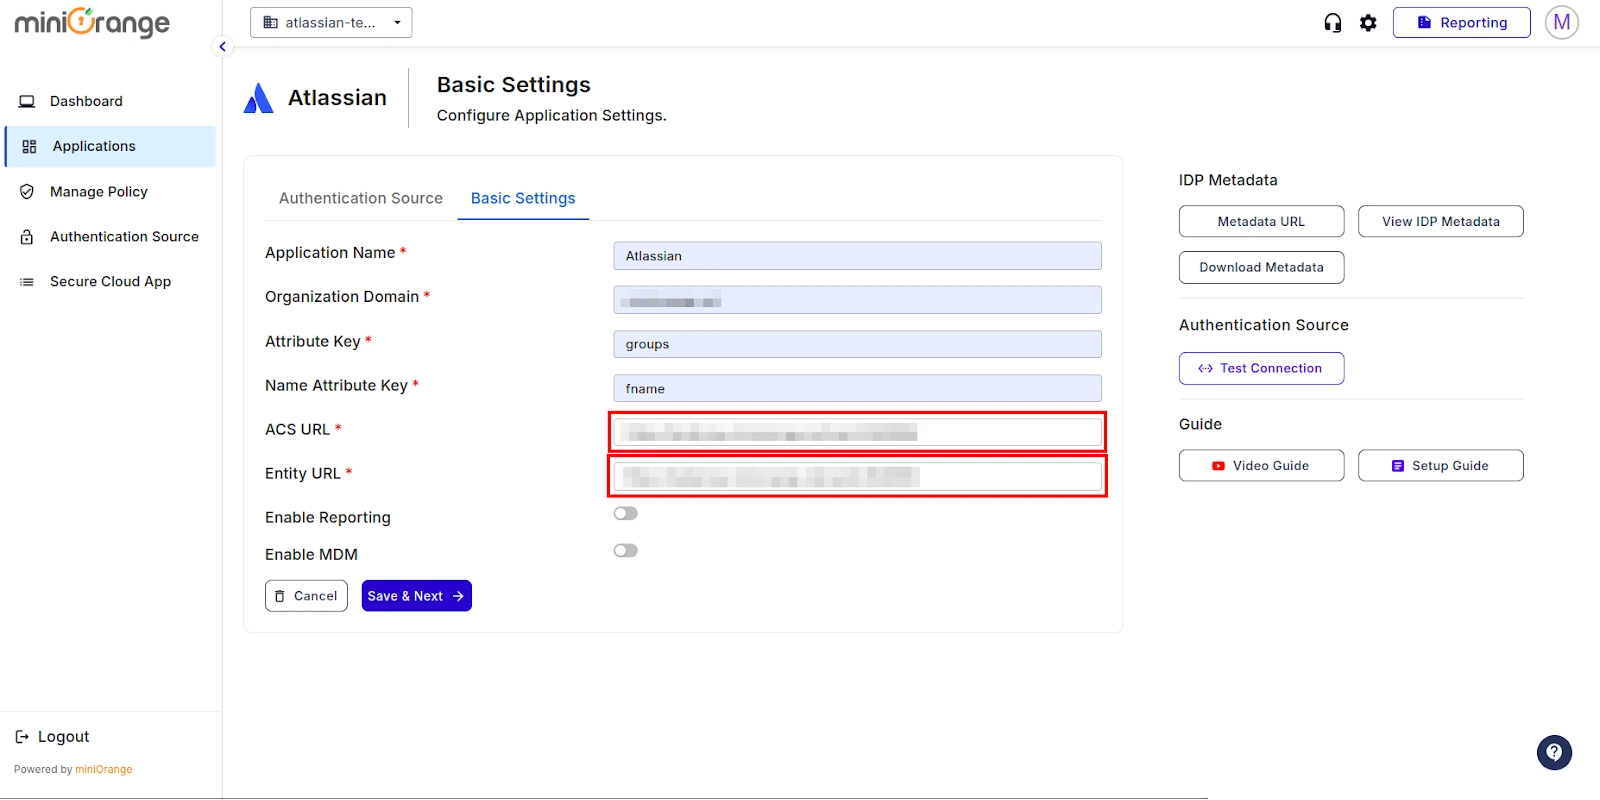This screenshot has height=800, width=1600.
Task: Click the Download Metadata button
Action: pyautogui.click(x=1261, y=267)
